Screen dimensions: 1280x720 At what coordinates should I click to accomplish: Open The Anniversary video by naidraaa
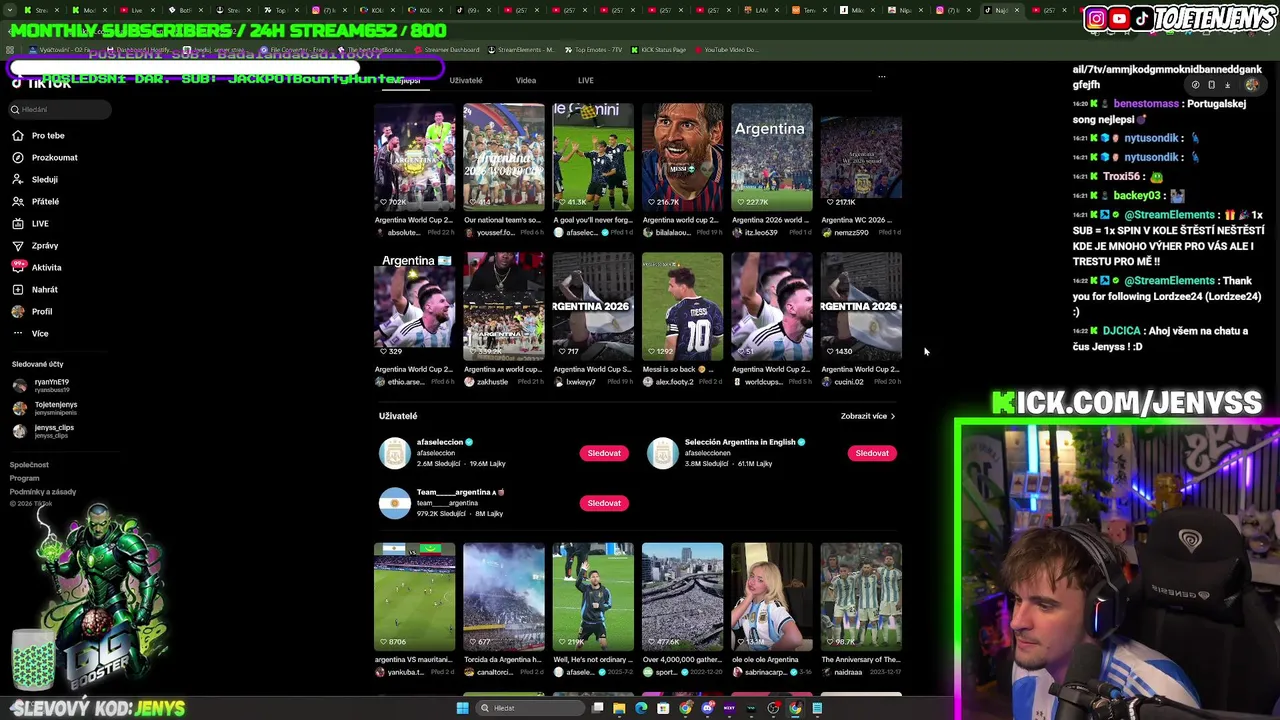pyautogui.click(x=861, y=597)
